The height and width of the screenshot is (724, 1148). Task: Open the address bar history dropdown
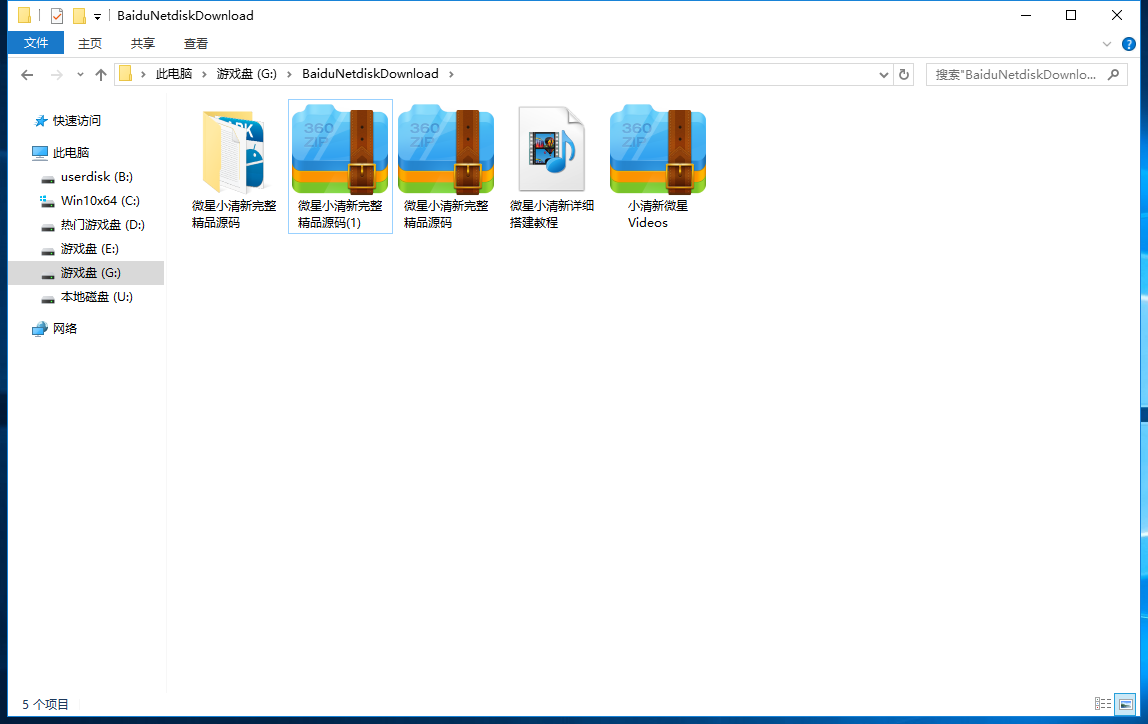(884, 74)
